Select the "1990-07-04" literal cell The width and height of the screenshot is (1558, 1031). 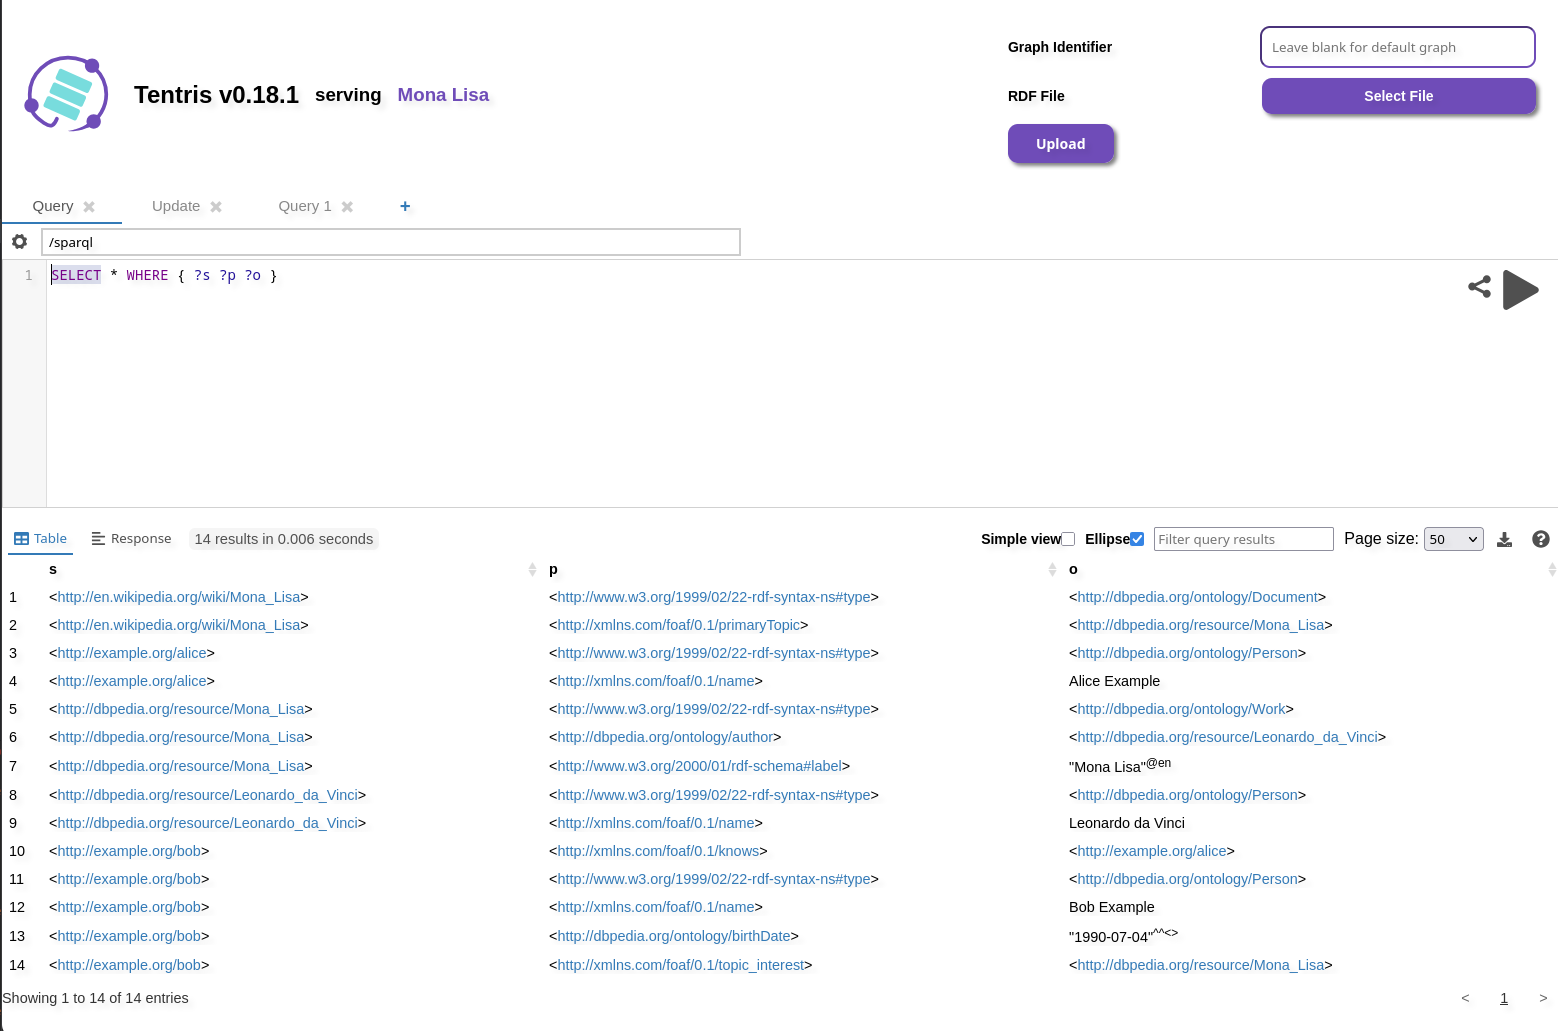coord(1123,936)
